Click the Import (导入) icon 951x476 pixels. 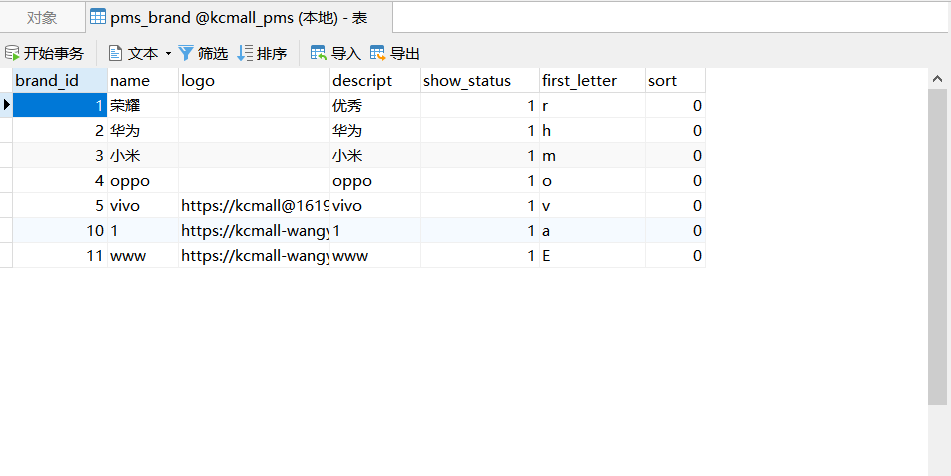point(318,53)
